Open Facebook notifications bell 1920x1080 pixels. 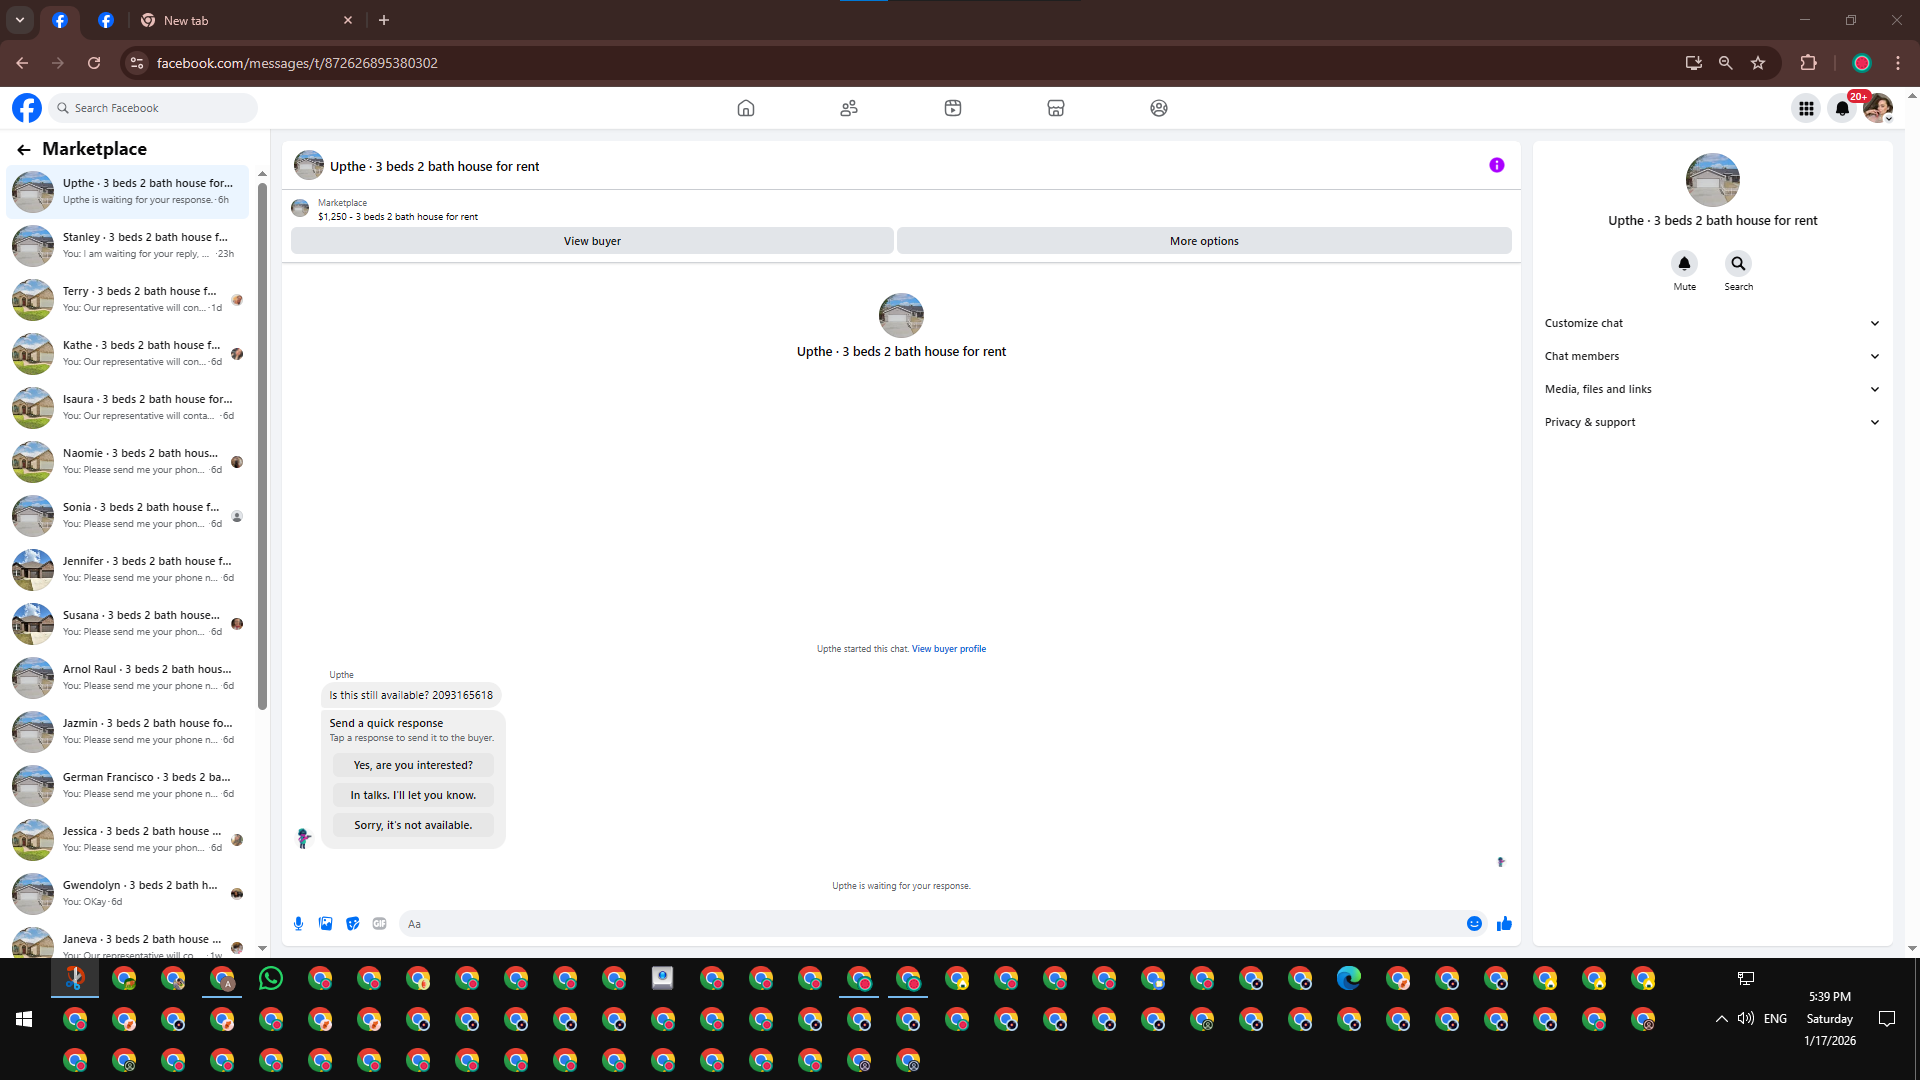1842,108
